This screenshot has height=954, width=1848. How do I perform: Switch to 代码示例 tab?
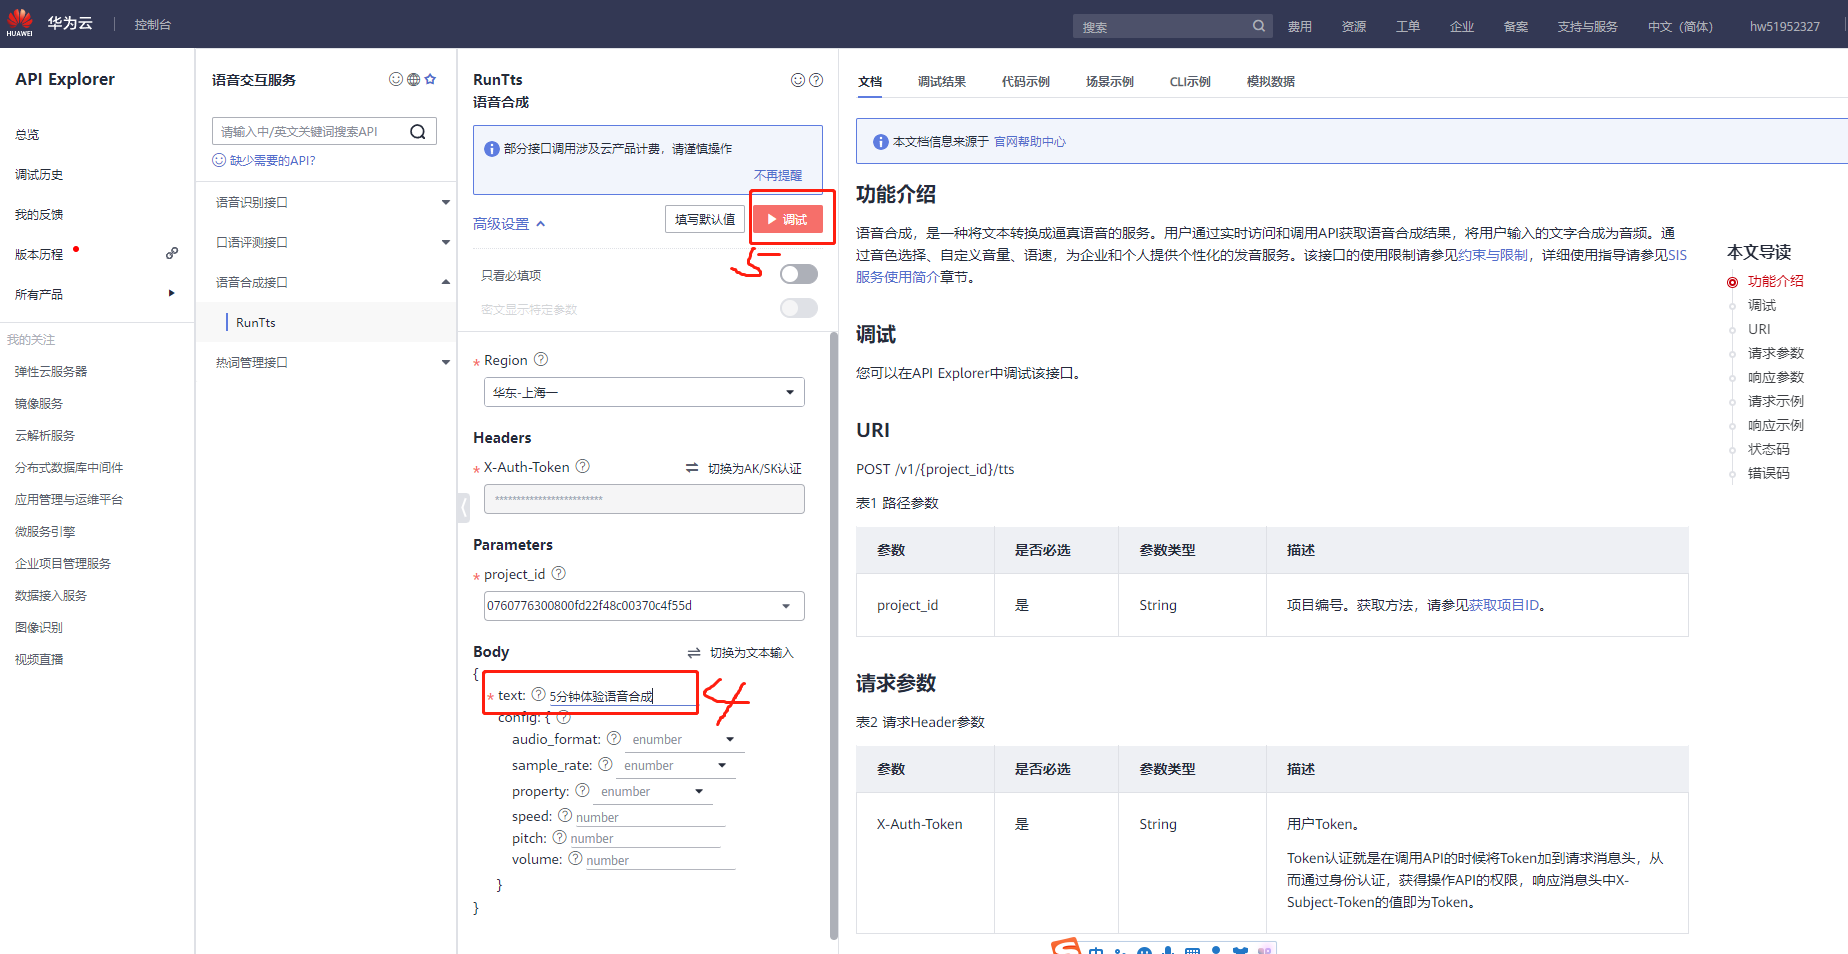click(1026, 82)
